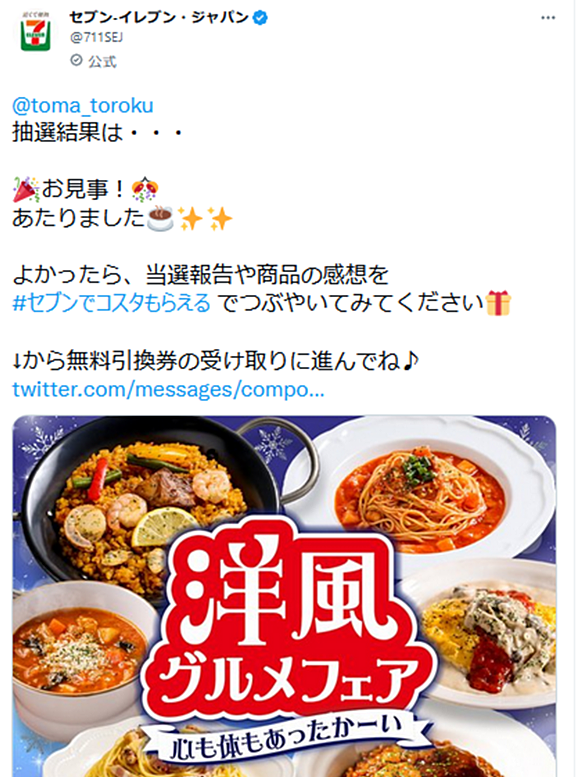This screenshot has height=777, width=586.
Task: Open the 洋風グルメフェア promotional image
Action: [284, 596]
